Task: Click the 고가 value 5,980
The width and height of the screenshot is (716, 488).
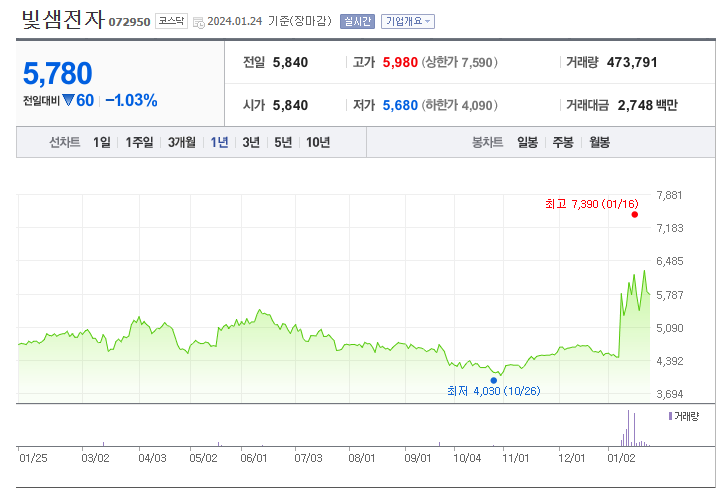Action: pyautogui.click(x=400, y=62)
